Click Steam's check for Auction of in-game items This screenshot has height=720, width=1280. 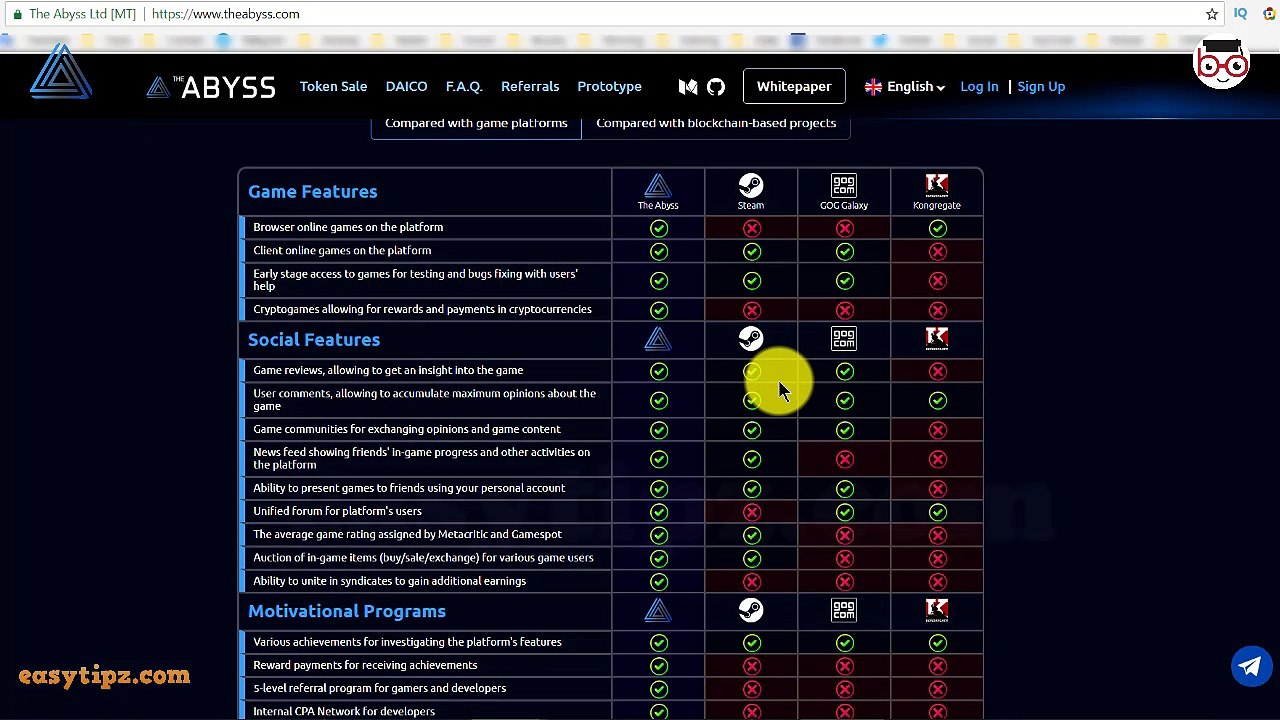pos(752,559)
